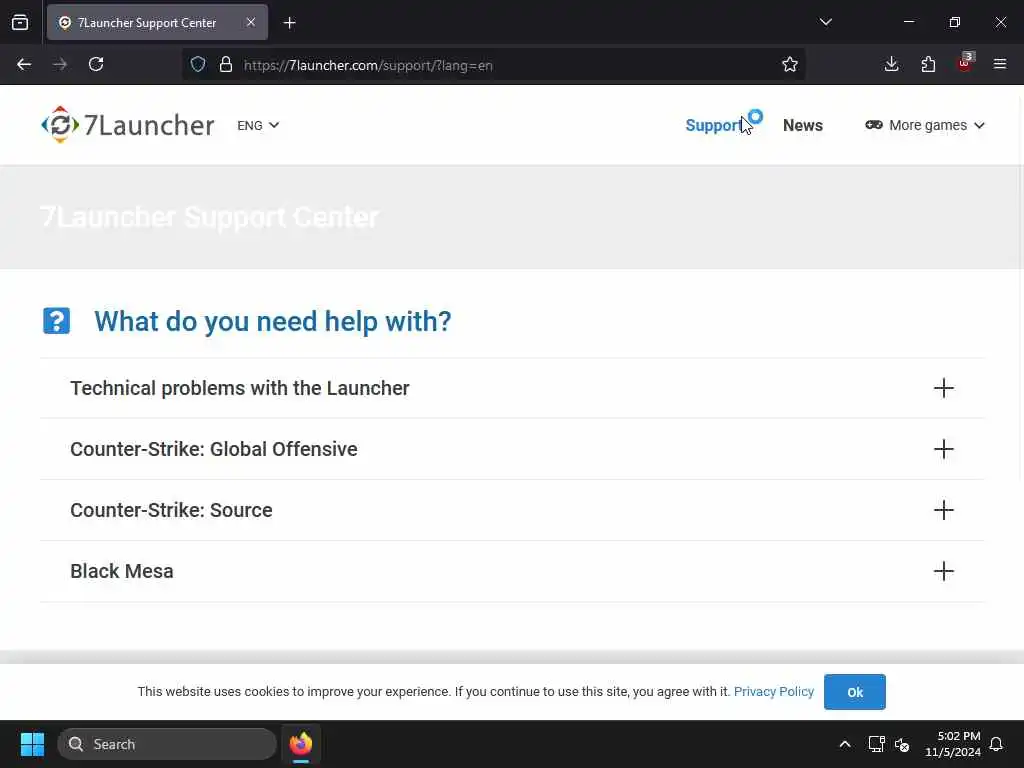This screenshot has width=1024, height=768.
Task: Open Firefox View in the tab bar
Action: tap(20, 22)
